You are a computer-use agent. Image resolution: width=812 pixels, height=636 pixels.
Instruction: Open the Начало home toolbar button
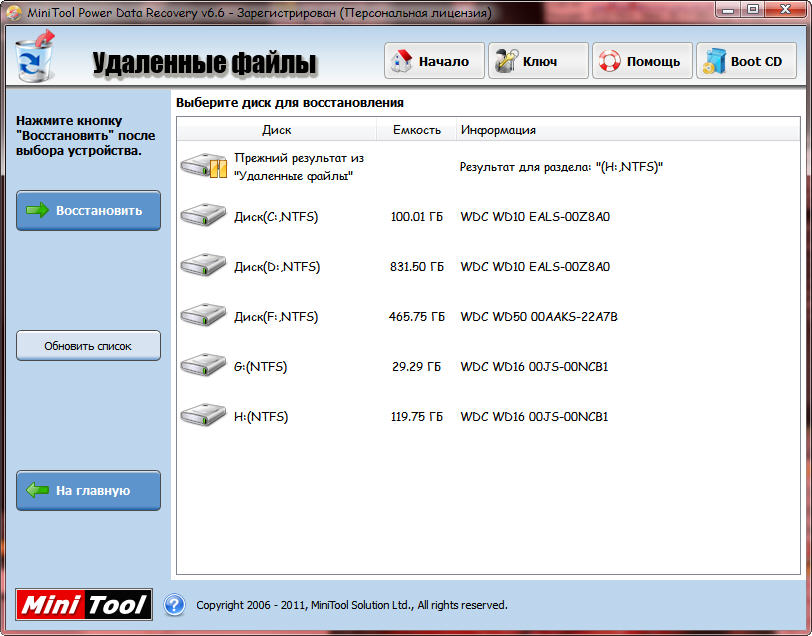pos(434,61)
